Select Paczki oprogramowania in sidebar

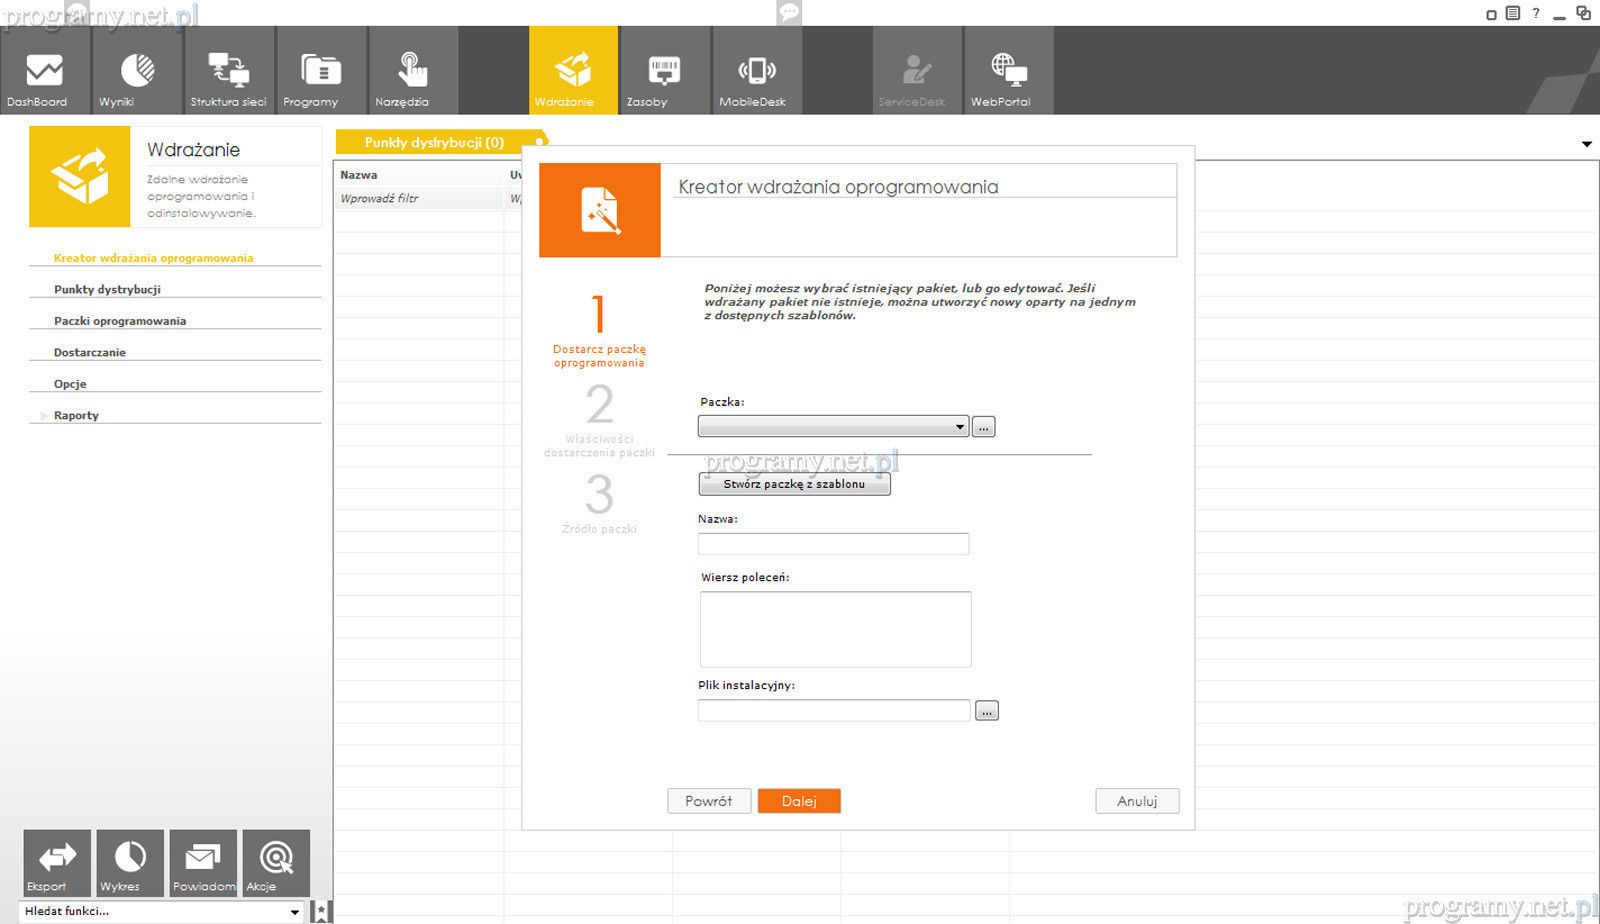pos(120,321)
